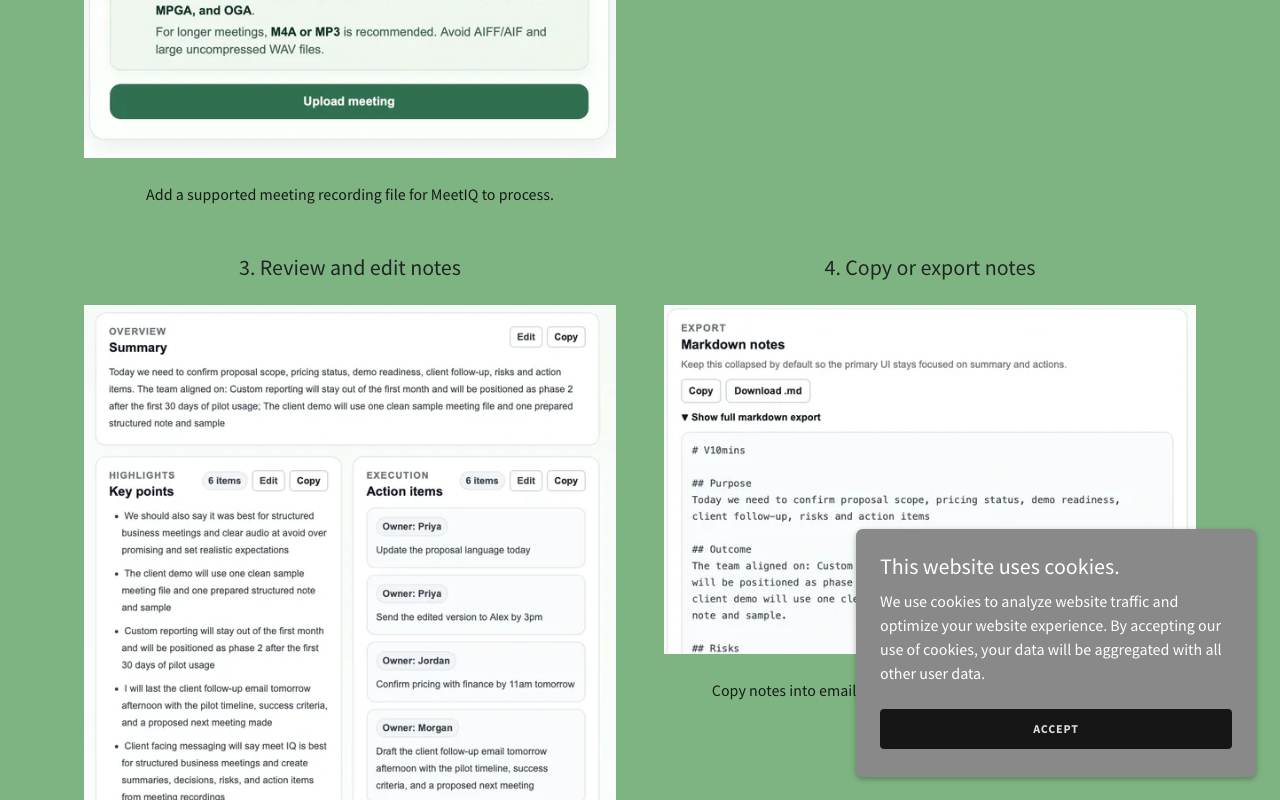The image size is (1280, 800).
Task: Click the '## Purpose' markdown heading
Action: 721,483
